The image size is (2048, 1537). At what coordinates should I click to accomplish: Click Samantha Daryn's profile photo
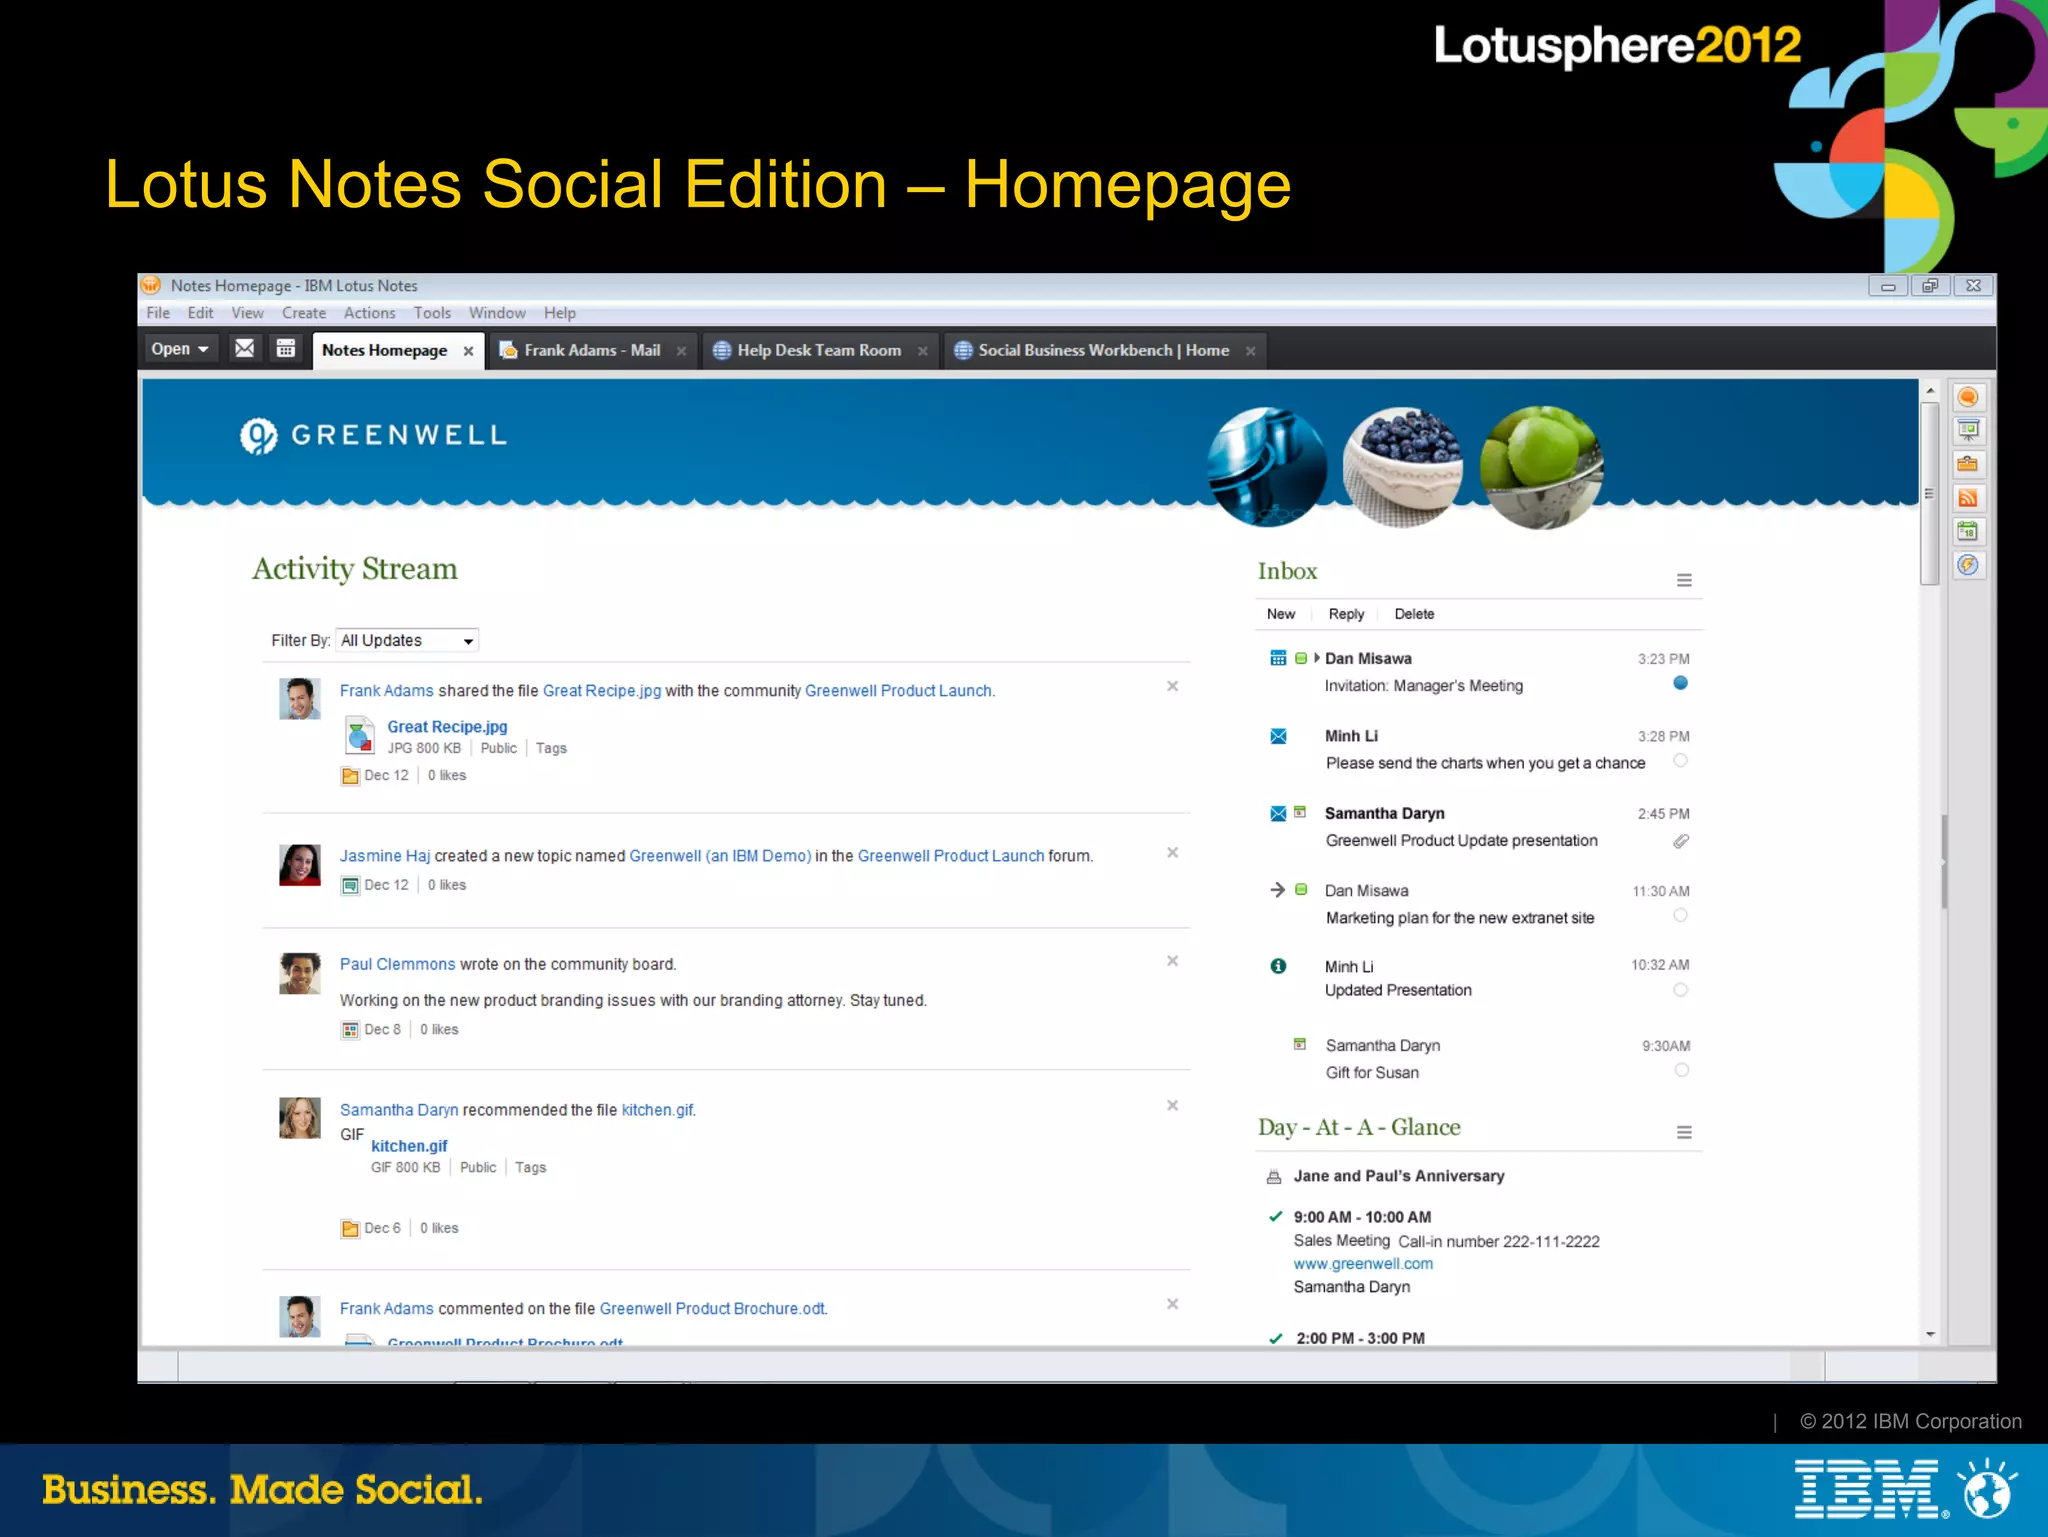coord(299,1118)
